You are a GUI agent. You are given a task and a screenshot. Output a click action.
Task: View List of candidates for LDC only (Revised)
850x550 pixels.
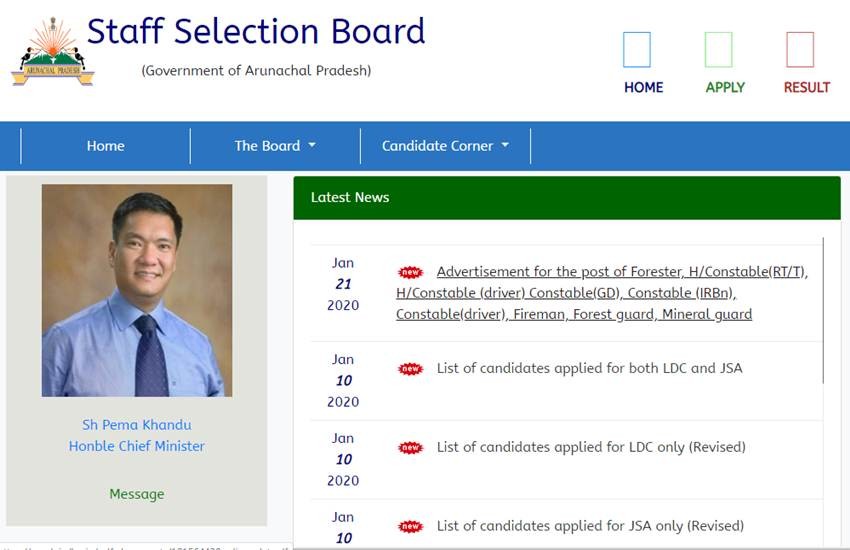point(591,447)
